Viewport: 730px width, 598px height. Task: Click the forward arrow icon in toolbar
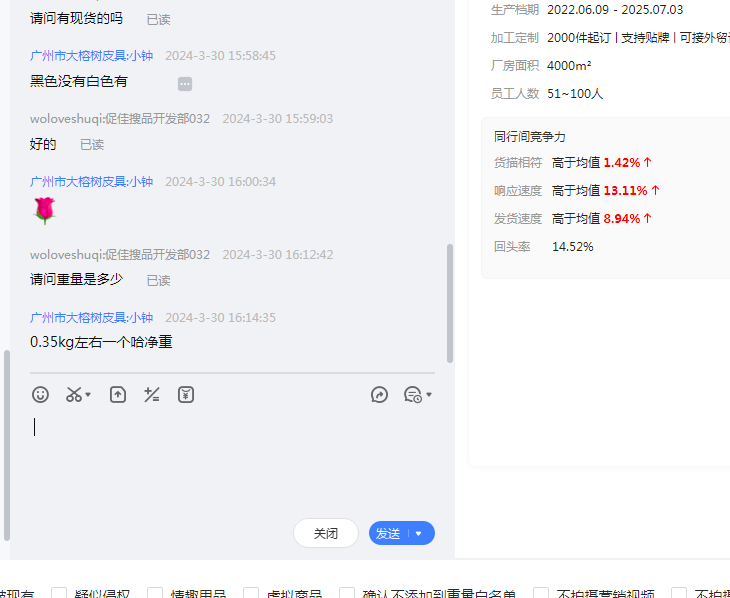pos(379,395)
